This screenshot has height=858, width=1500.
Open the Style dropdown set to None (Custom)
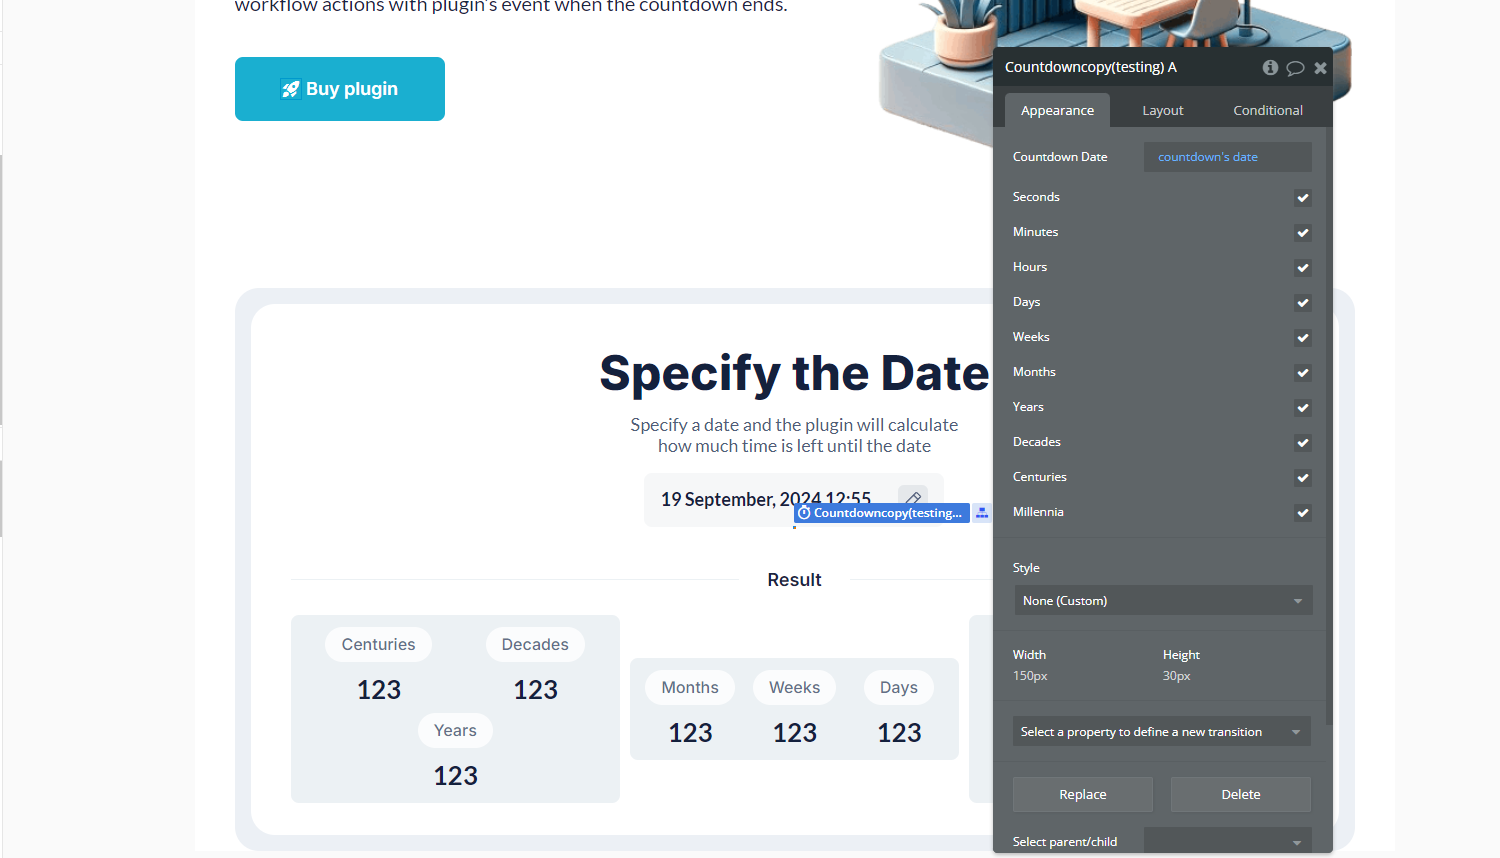[x=1163, y=600]
